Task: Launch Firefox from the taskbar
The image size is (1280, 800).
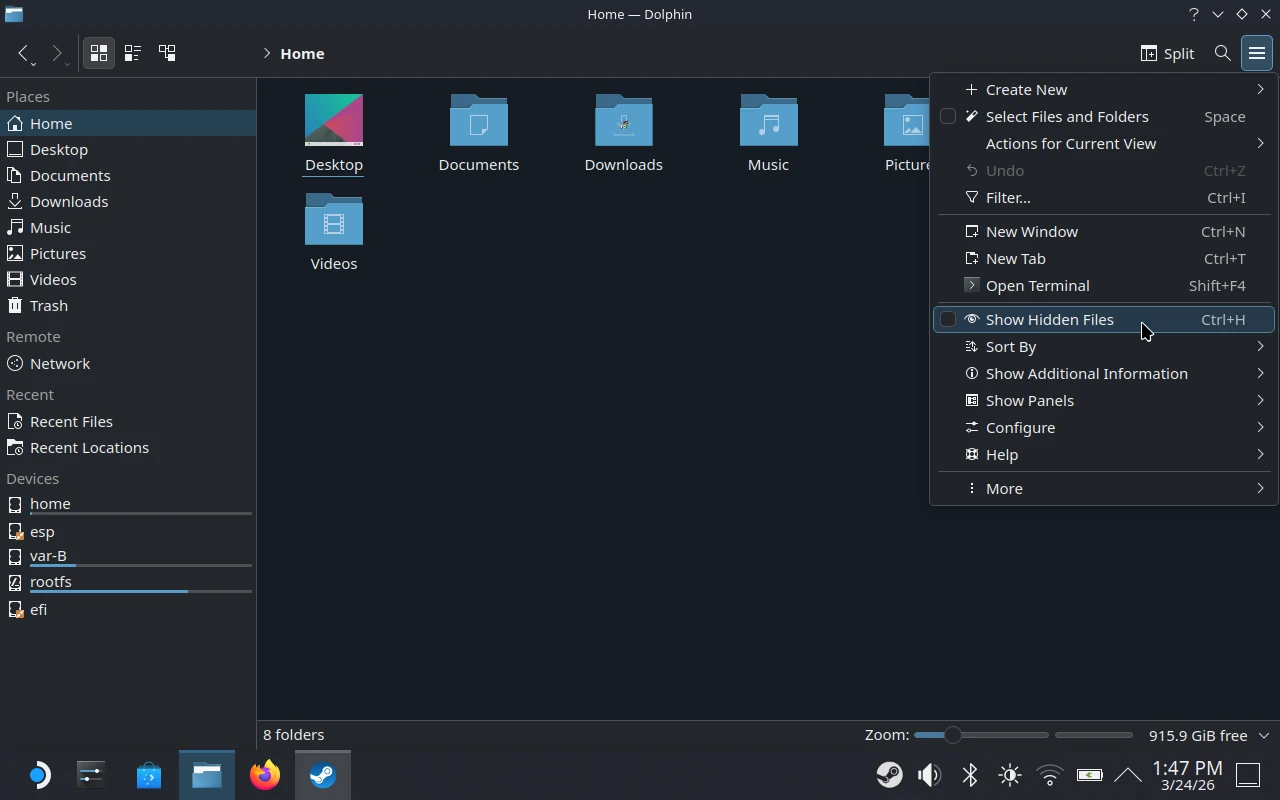Action: click(264, 775)
